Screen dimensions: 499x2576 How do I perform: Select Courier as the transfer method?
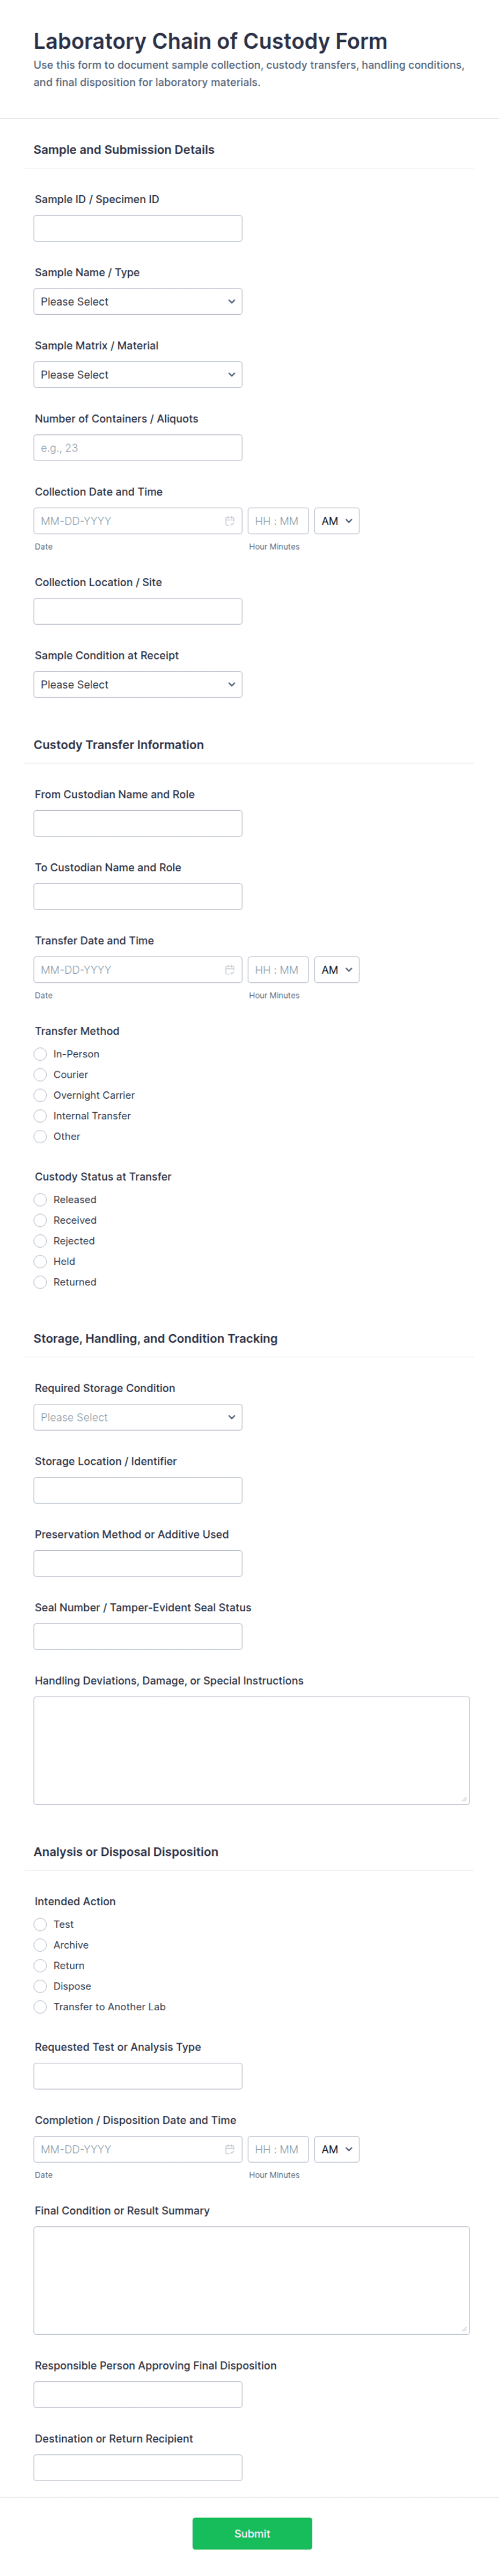tap(40, 1074)
